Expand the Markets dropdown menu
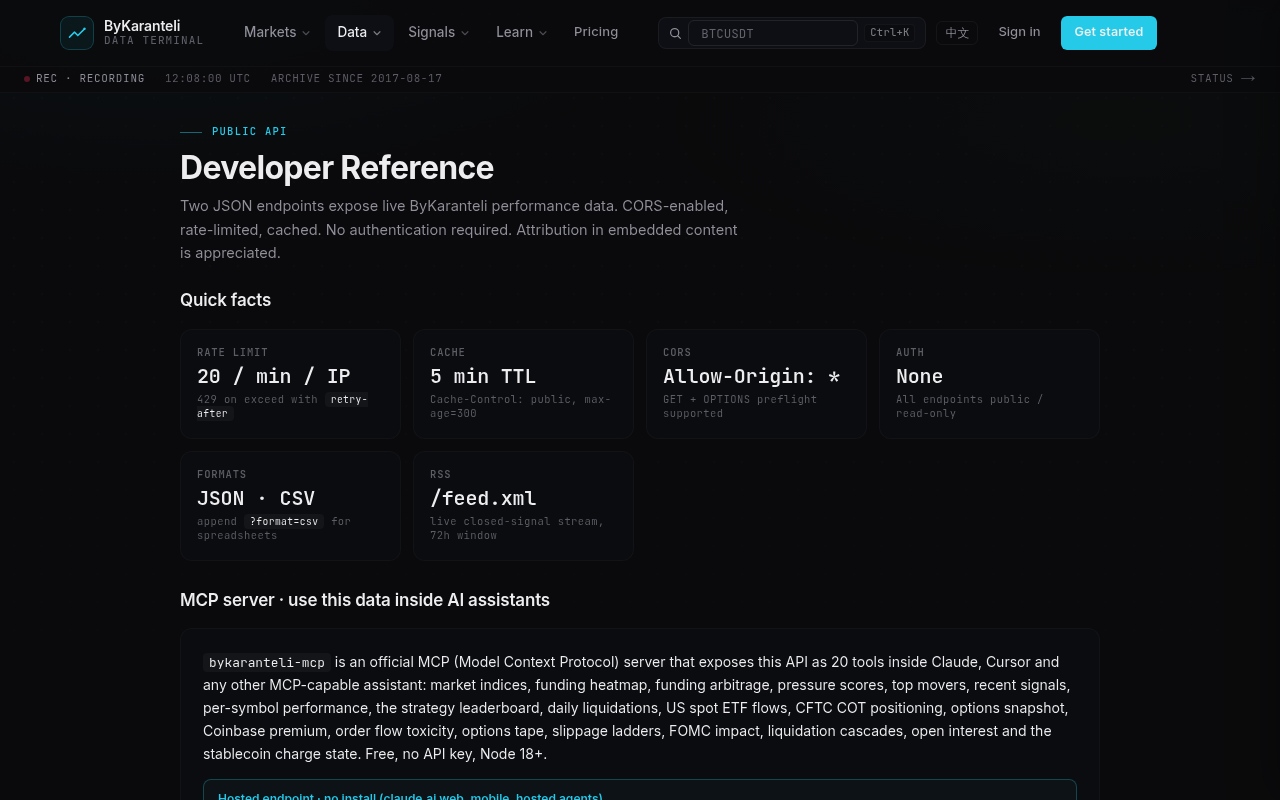 click(277, 32)
